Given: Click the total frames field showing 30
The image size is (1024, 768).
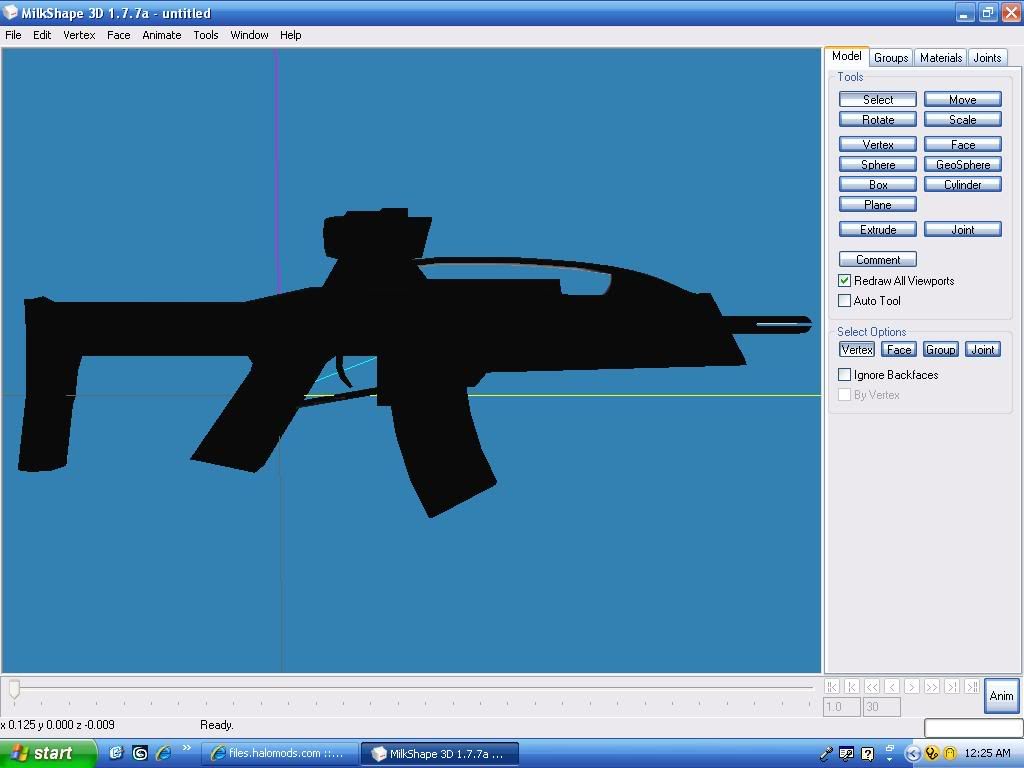Looking at the screenshot, I should click(x=882, y=707).
